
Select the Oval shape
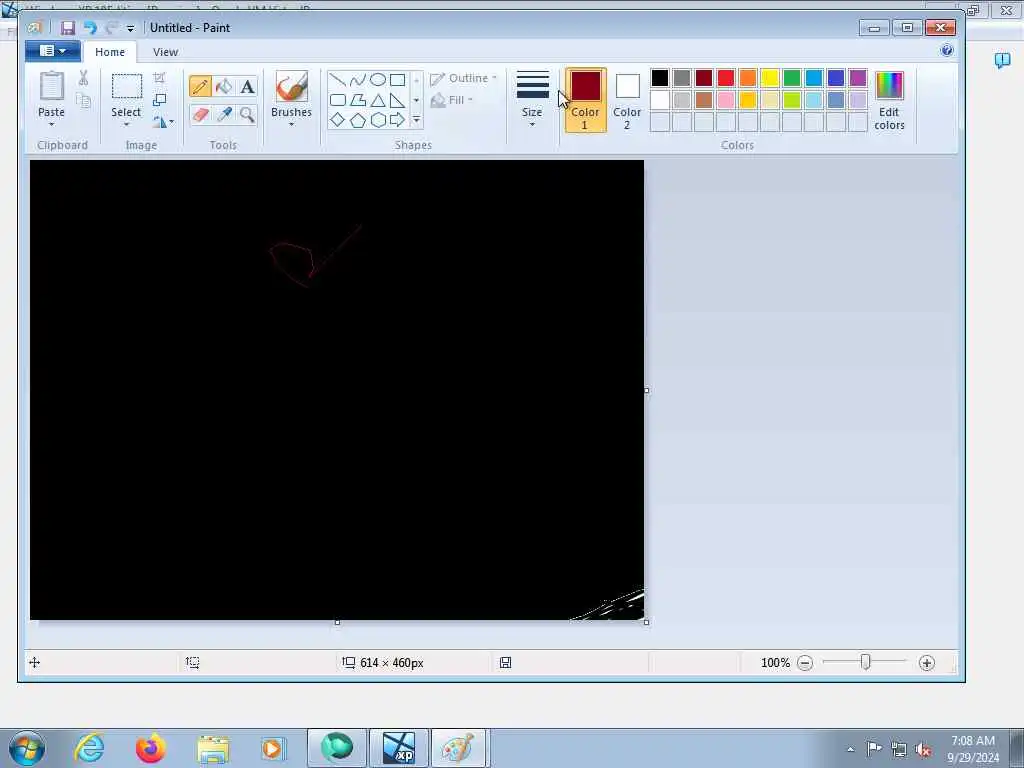[378, 80]
